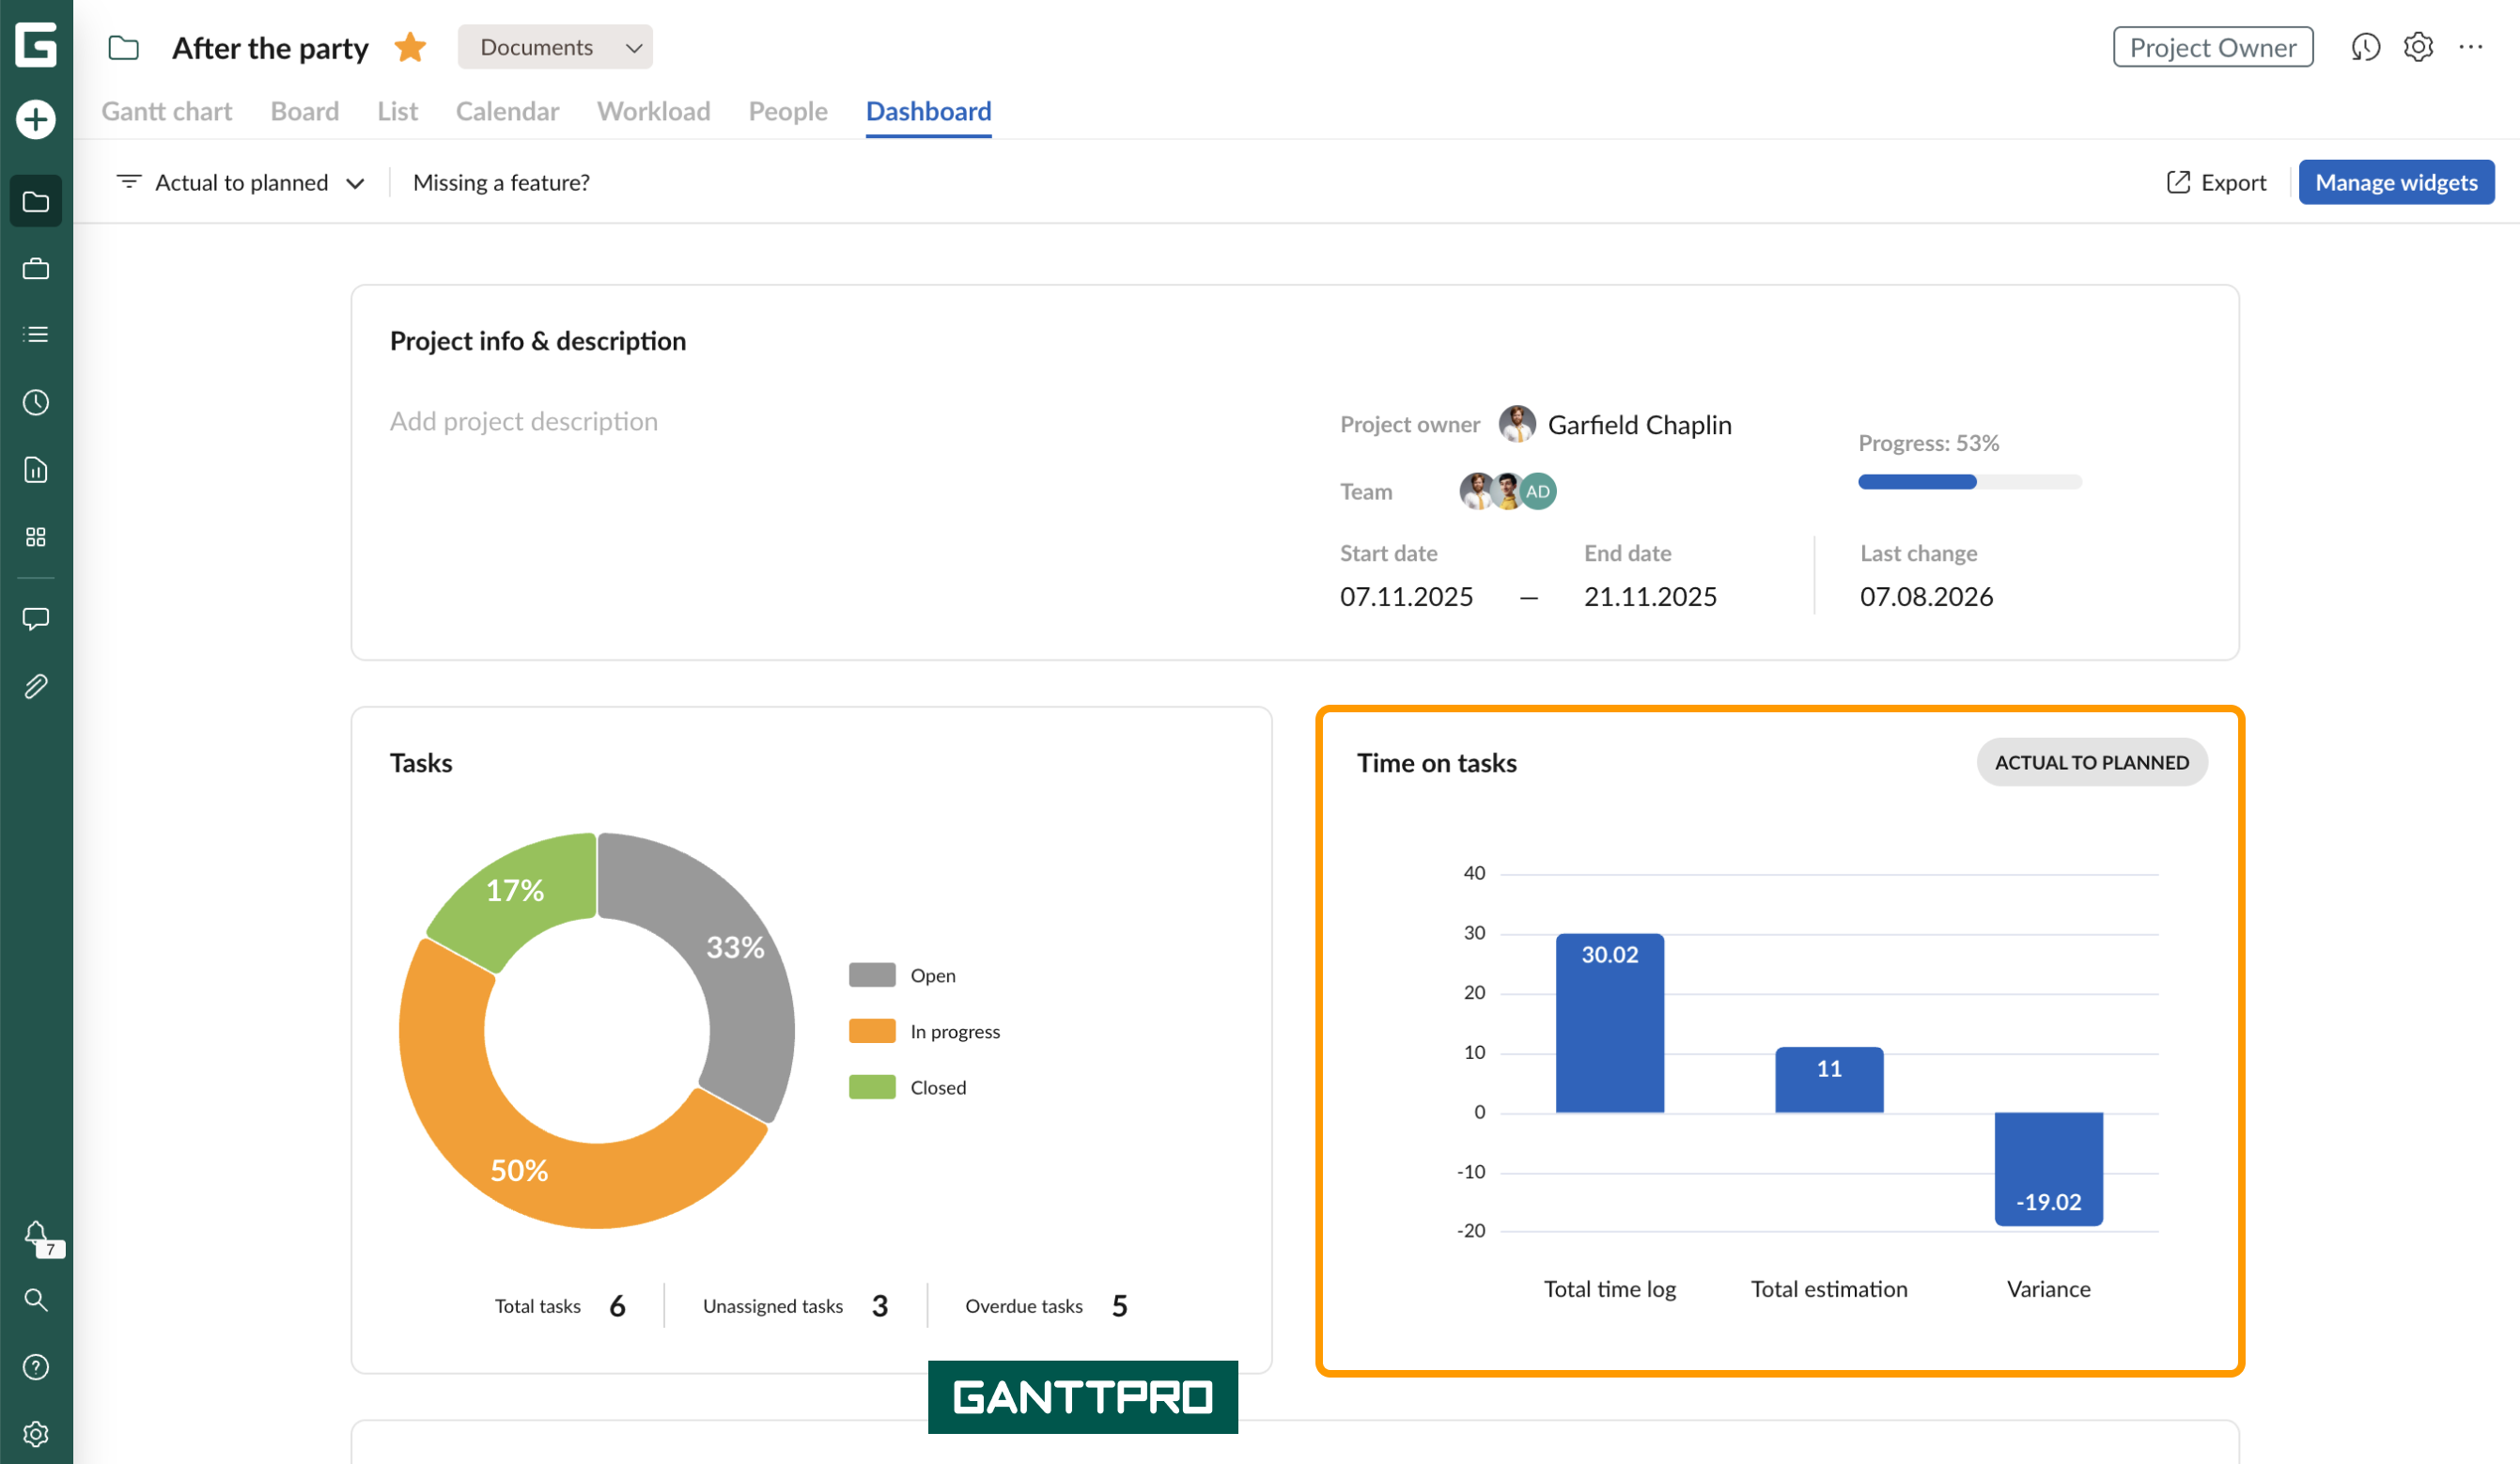Click Missing a feature? link

click(501, 182)
